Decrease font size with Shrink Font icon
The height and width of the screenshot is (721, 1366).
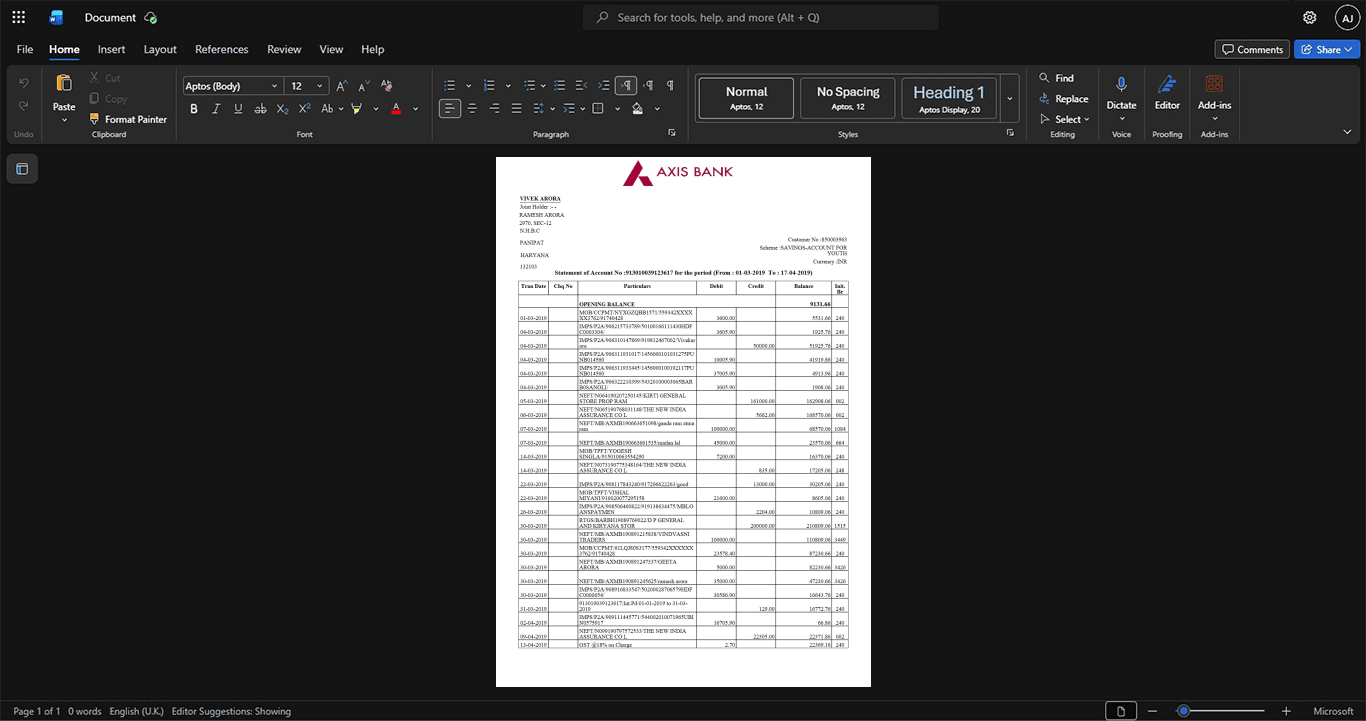pyautogui.click(x=364, y=86)
